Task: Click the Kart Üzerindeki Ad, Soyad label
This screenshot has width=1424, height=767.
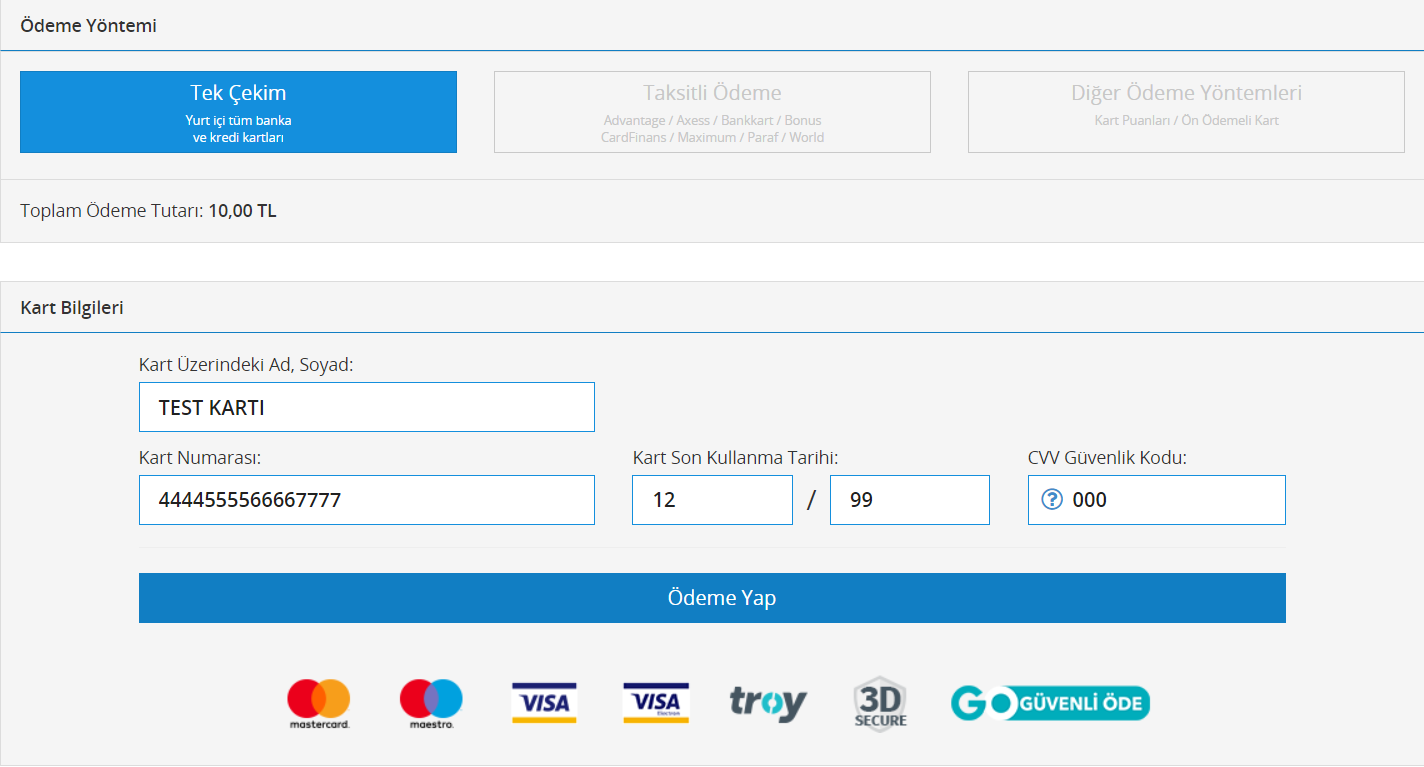Action: pyautogui.click(x=246, y=365)
